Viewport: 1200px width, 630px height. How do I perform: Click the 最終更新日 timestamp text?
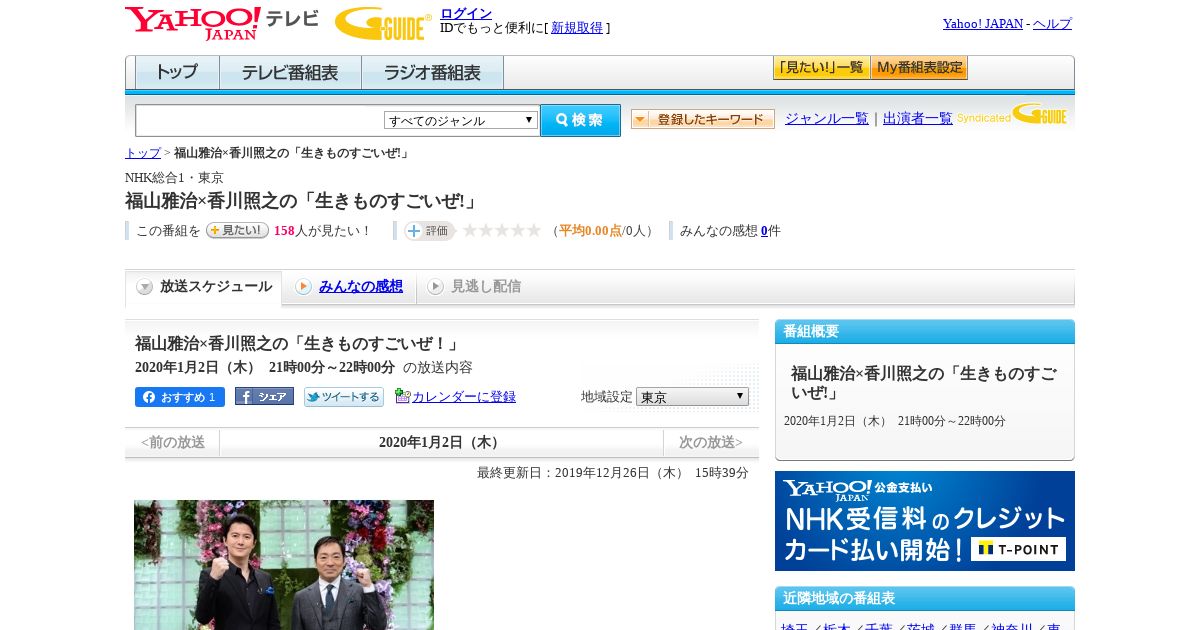612,473
